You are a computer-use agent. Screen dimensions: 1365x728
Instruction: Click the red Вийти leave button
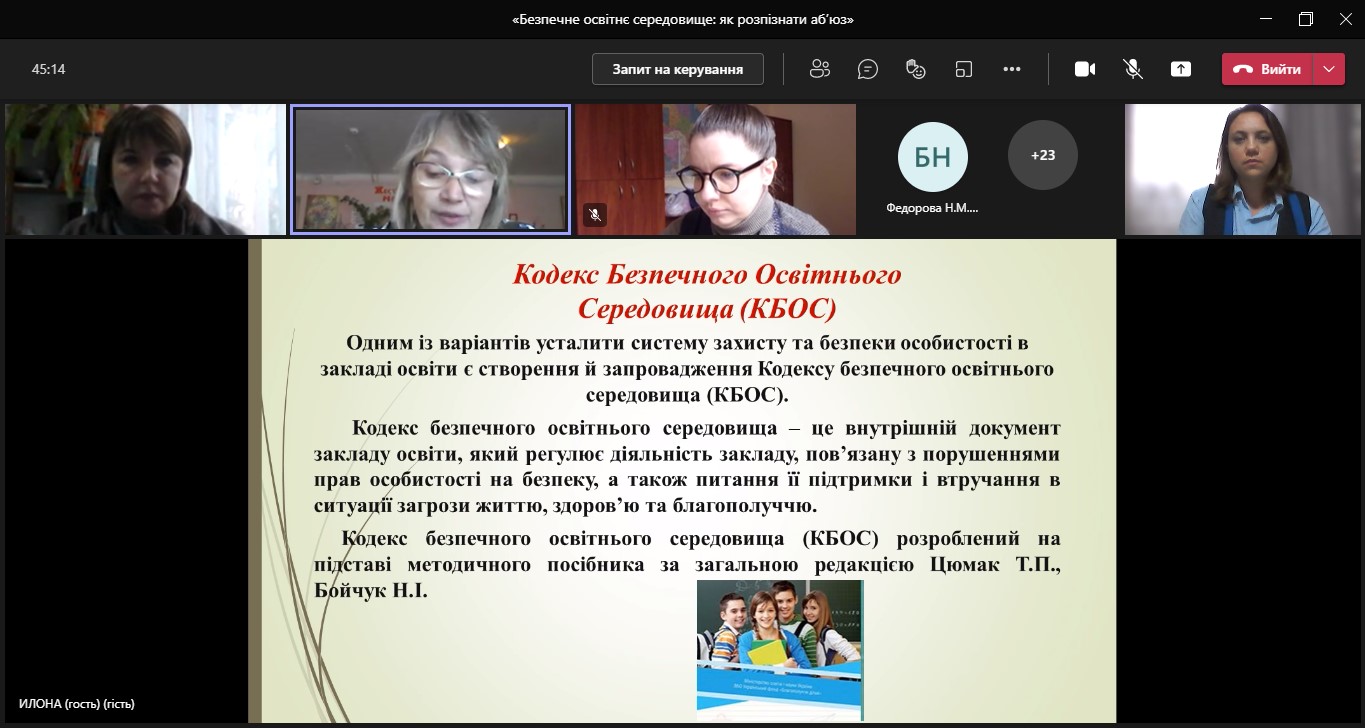tap(1267, 69)
